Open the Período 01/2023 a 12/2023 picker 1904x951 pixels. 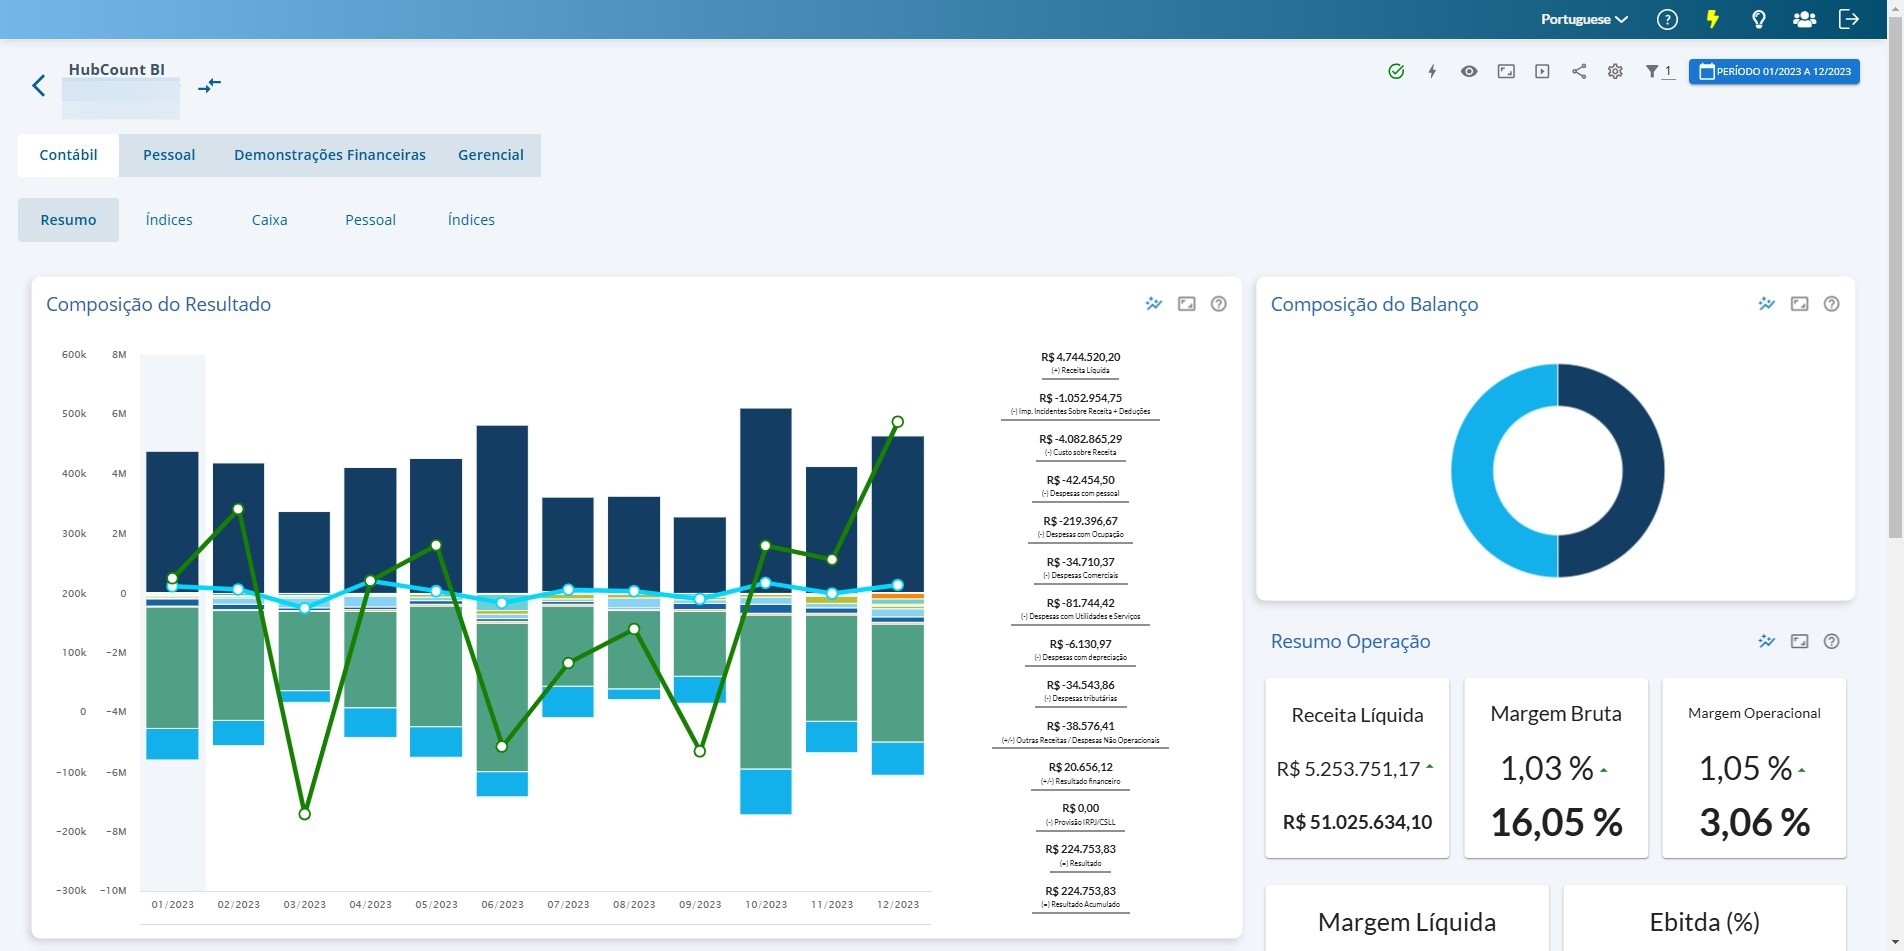(1774, 71)
